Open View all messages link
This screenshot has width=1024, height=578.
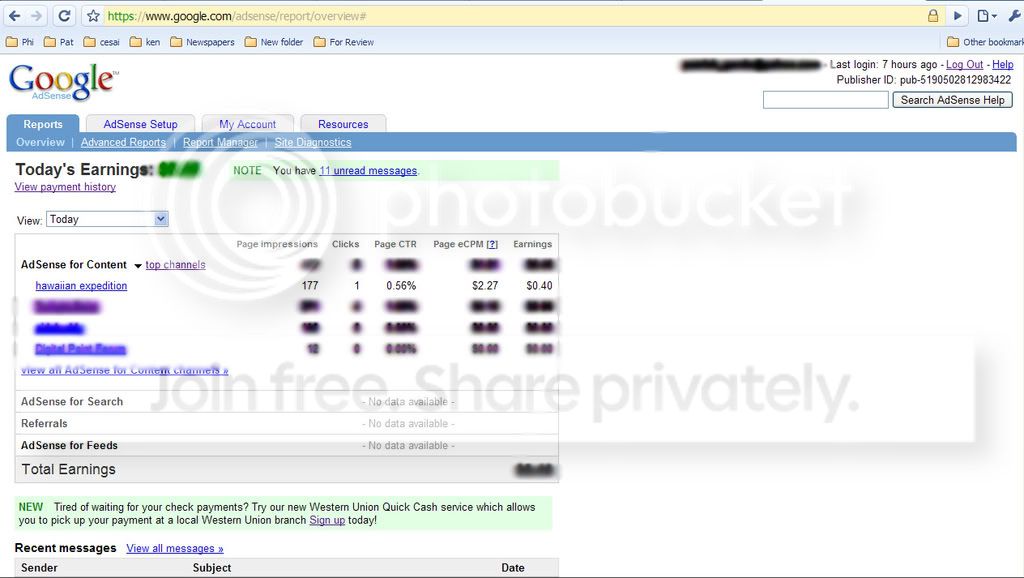pos(174,549)
